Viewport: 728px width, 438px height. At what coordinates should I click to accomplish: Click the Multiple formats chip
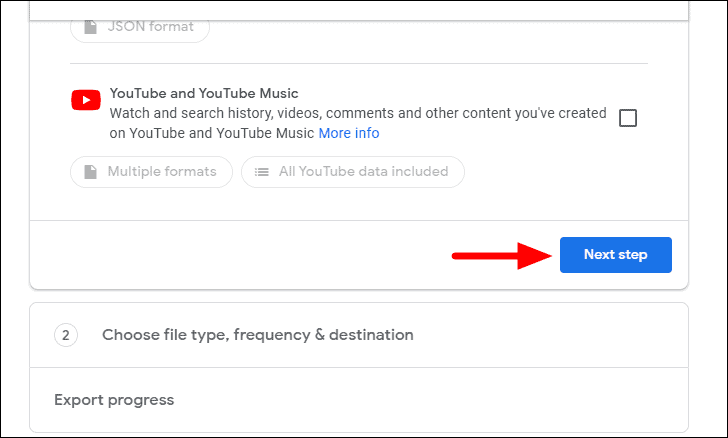[x=151, y=172]
